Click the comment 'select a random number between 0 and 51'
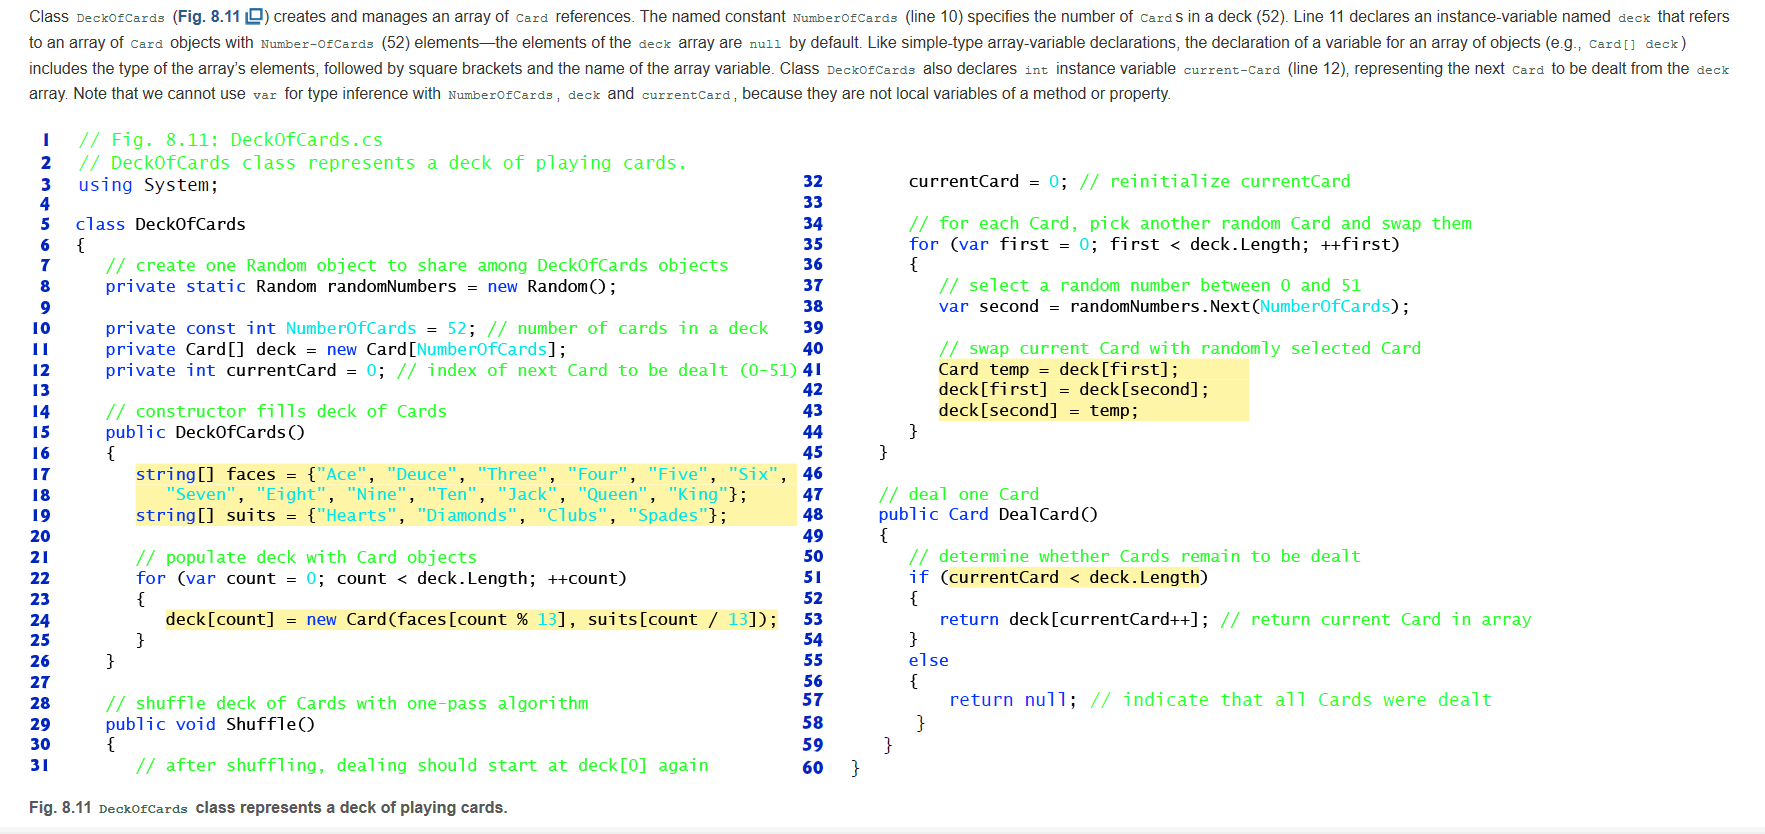Image resolution: width=1765 pixels, height=834 pixels. pyautogui.click(x=1149, y=285)
